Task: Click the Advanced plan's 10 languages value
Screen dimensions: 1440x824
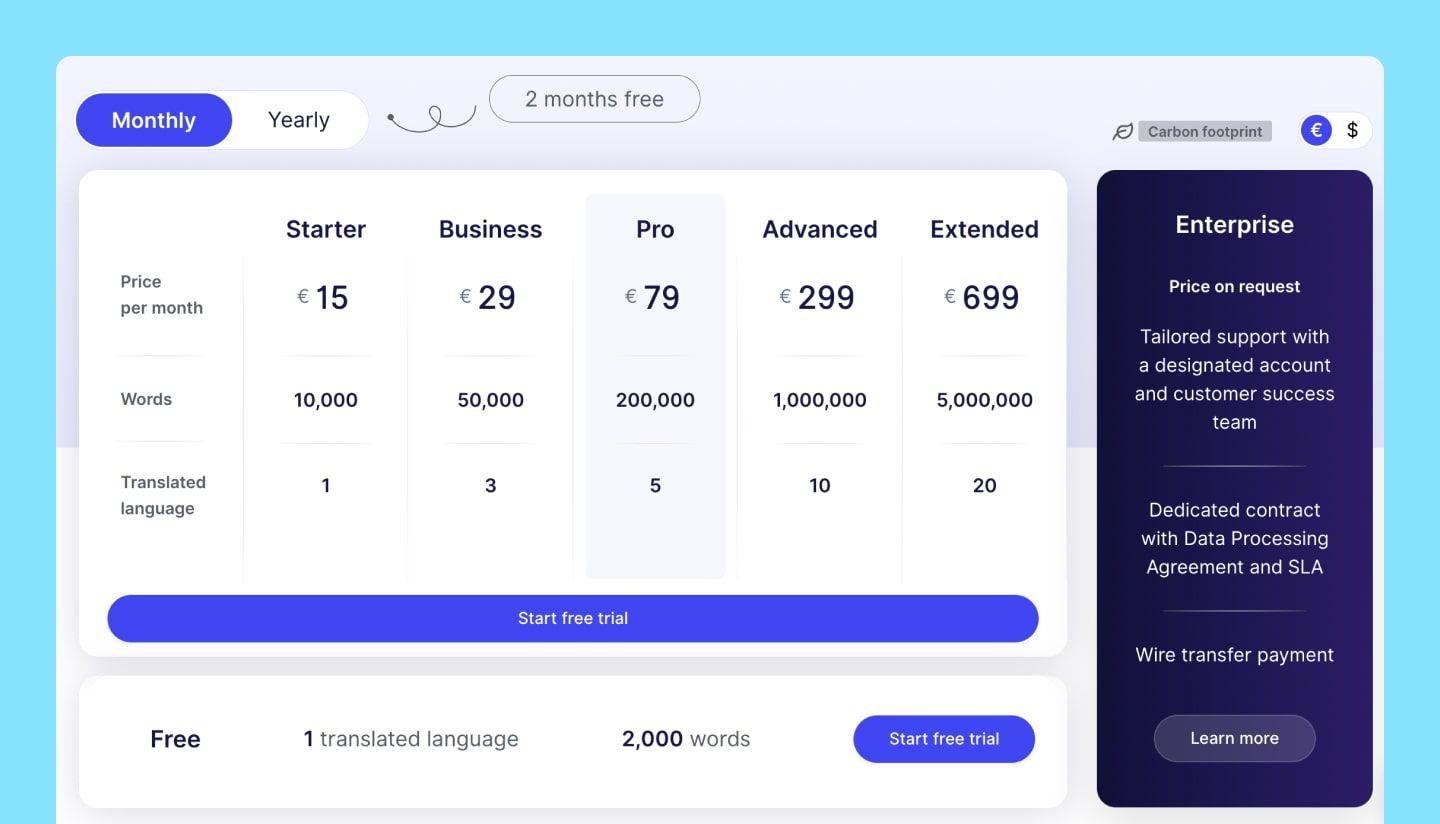Action: pyautogui.click(x=820, y=485)
